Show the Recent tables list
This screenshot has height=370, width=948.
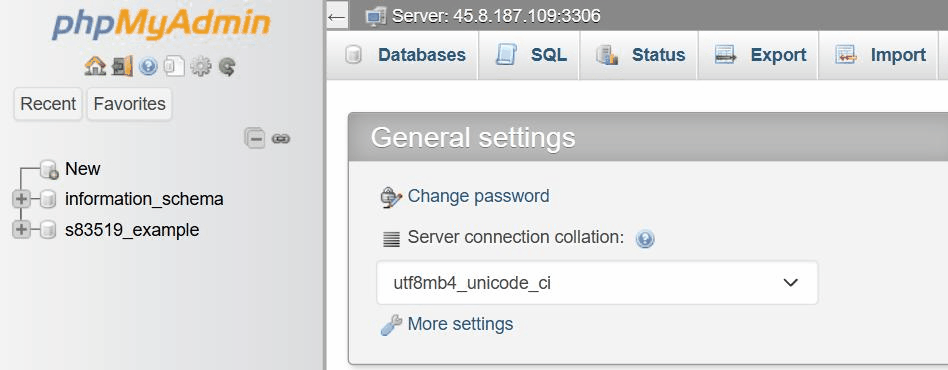48,104
